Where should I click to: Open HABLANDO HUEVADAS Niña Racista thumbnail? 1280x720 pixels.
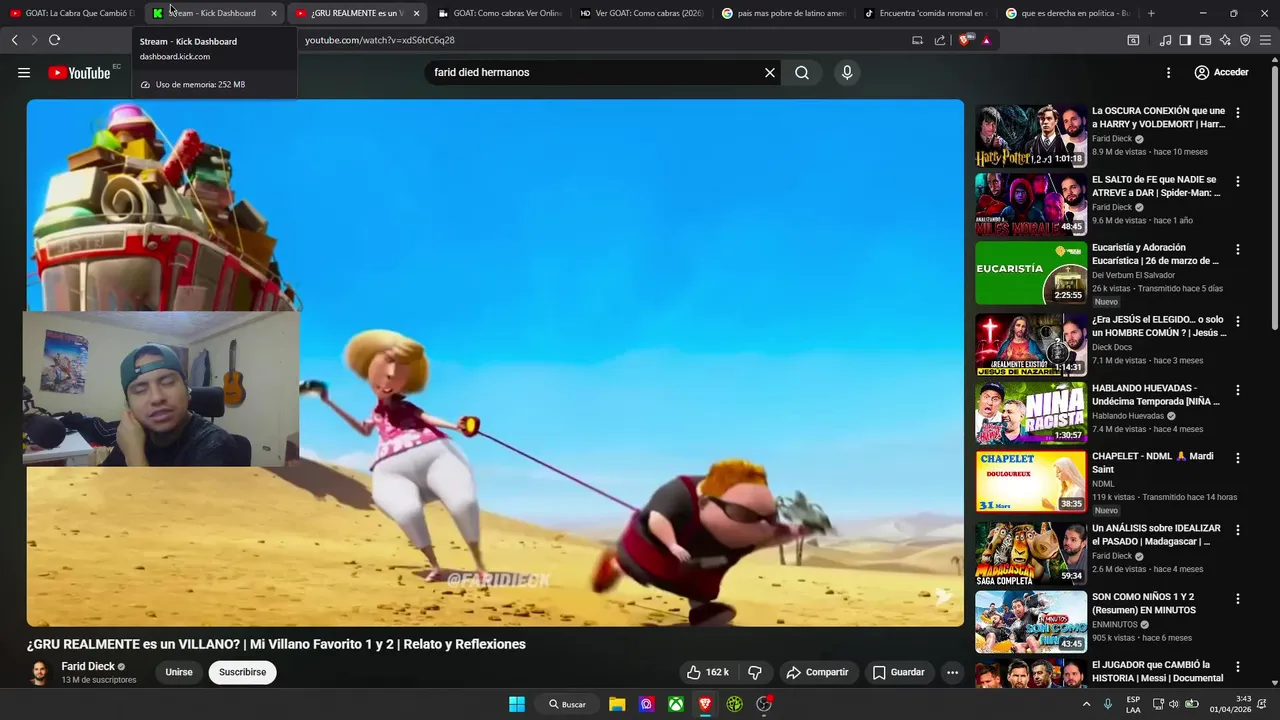pos(1031,413)
